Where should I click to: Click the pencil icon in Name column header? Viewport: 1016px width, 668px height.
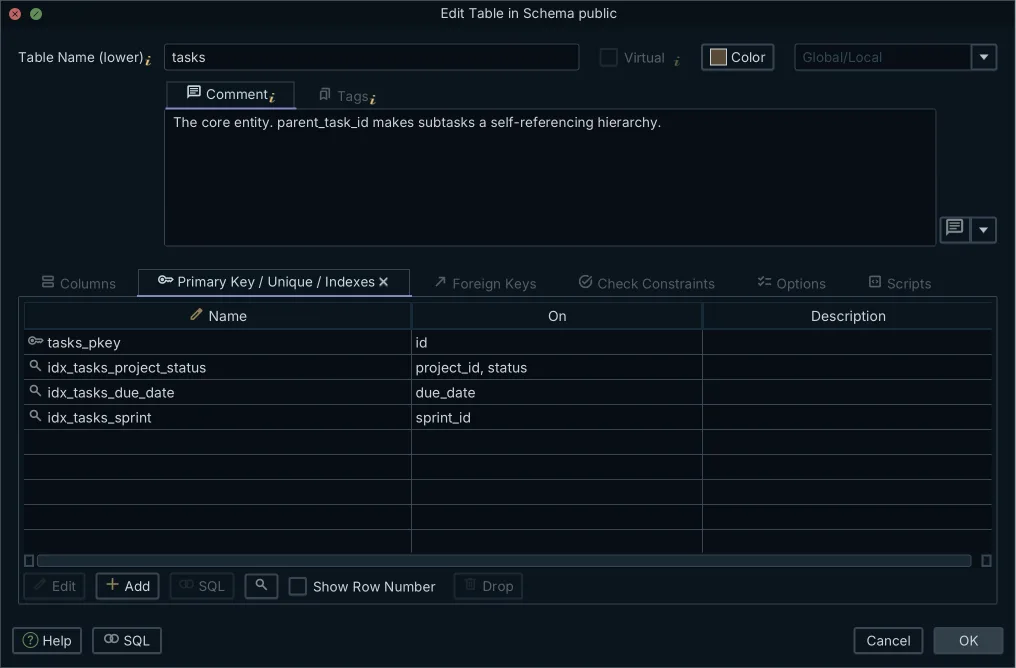coord(196,315)
